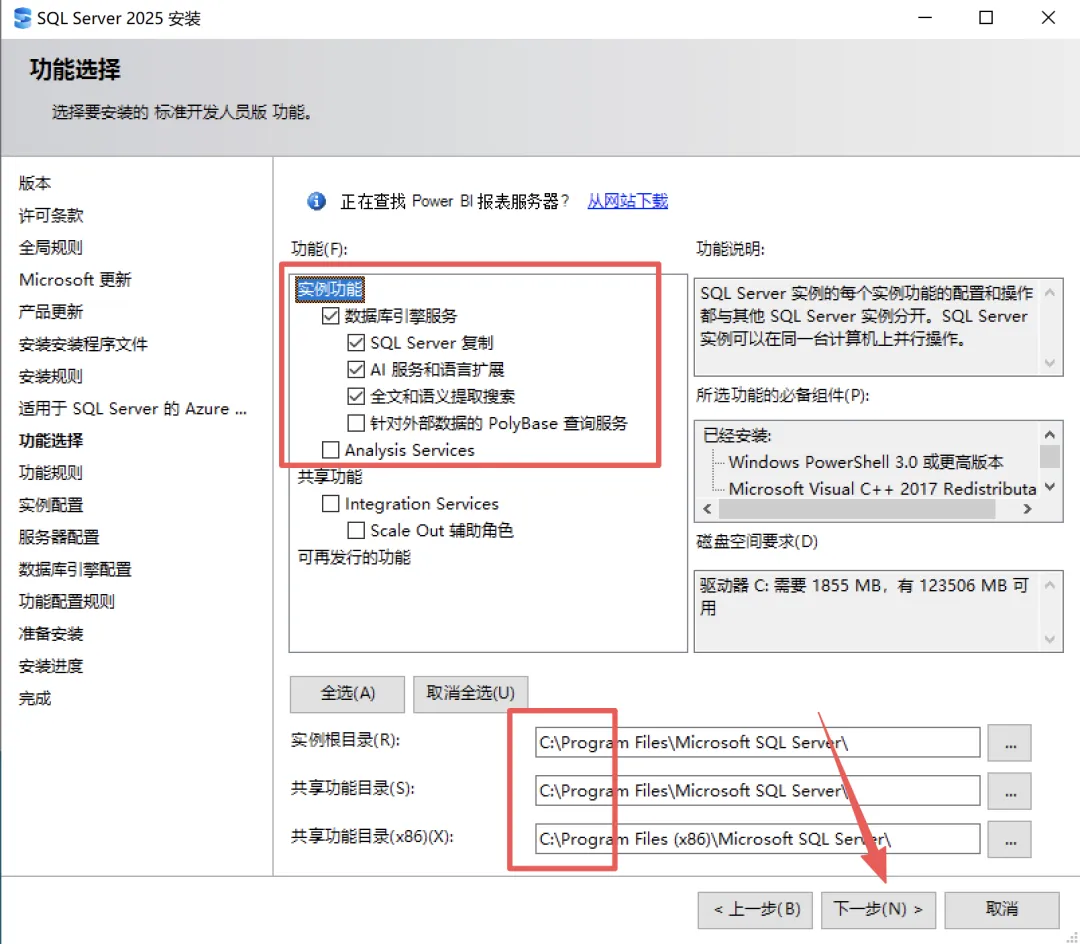Check the Analysis Services checkbox

[x=331, y=450]
